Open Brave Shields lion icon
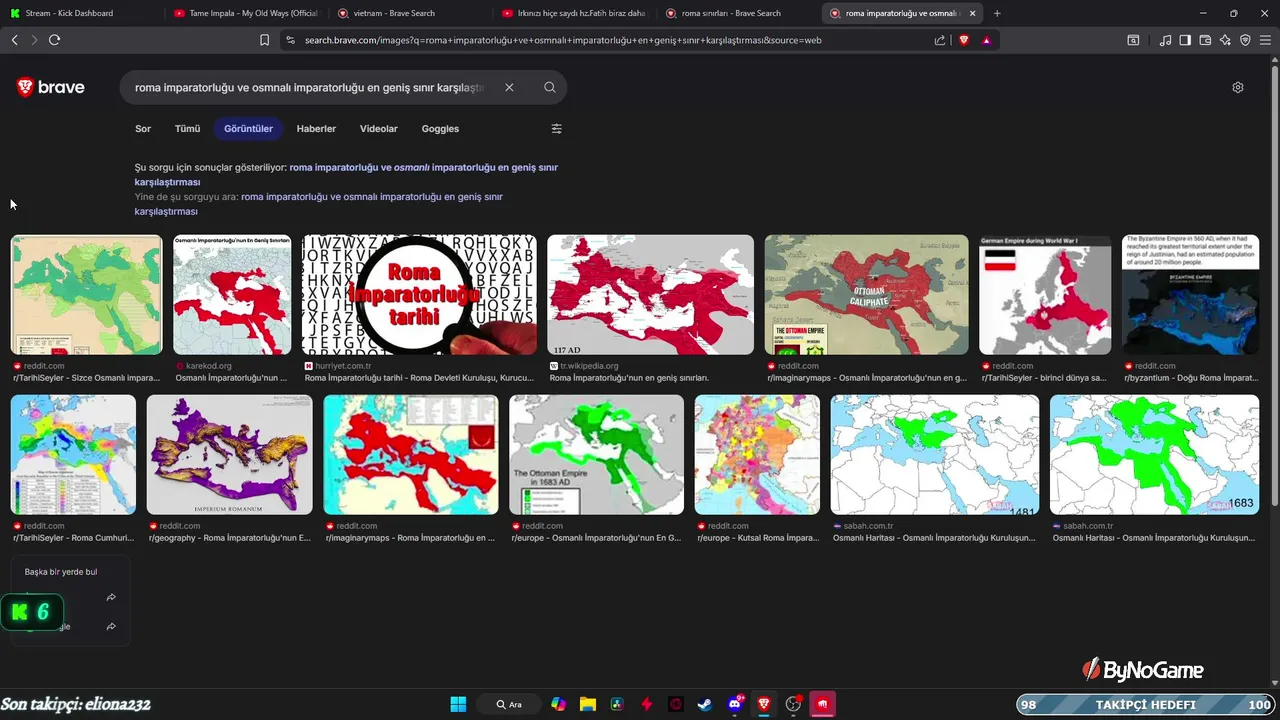The width and height of the screenshot is (1280, 720). pyautogui.click(x=964, y=40)
